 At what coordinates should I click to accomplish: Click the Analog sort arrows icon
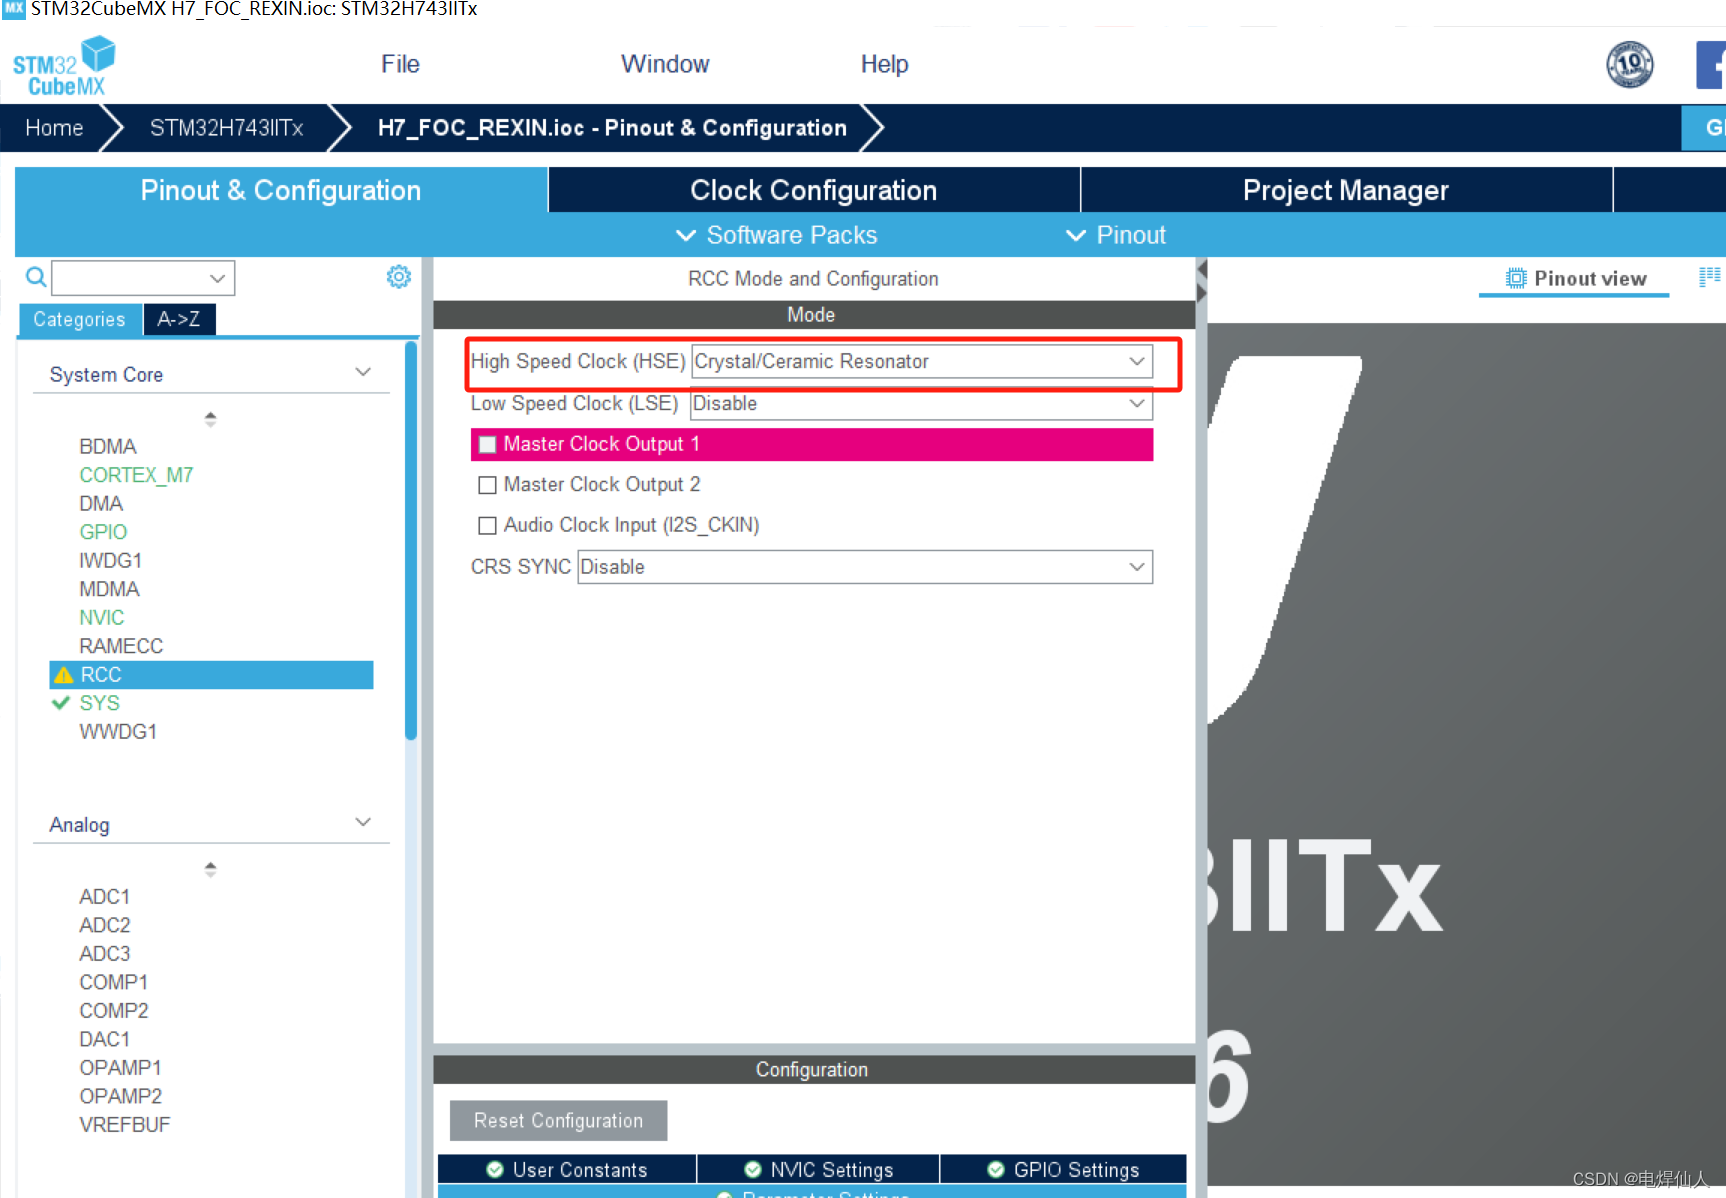point(210,869)
